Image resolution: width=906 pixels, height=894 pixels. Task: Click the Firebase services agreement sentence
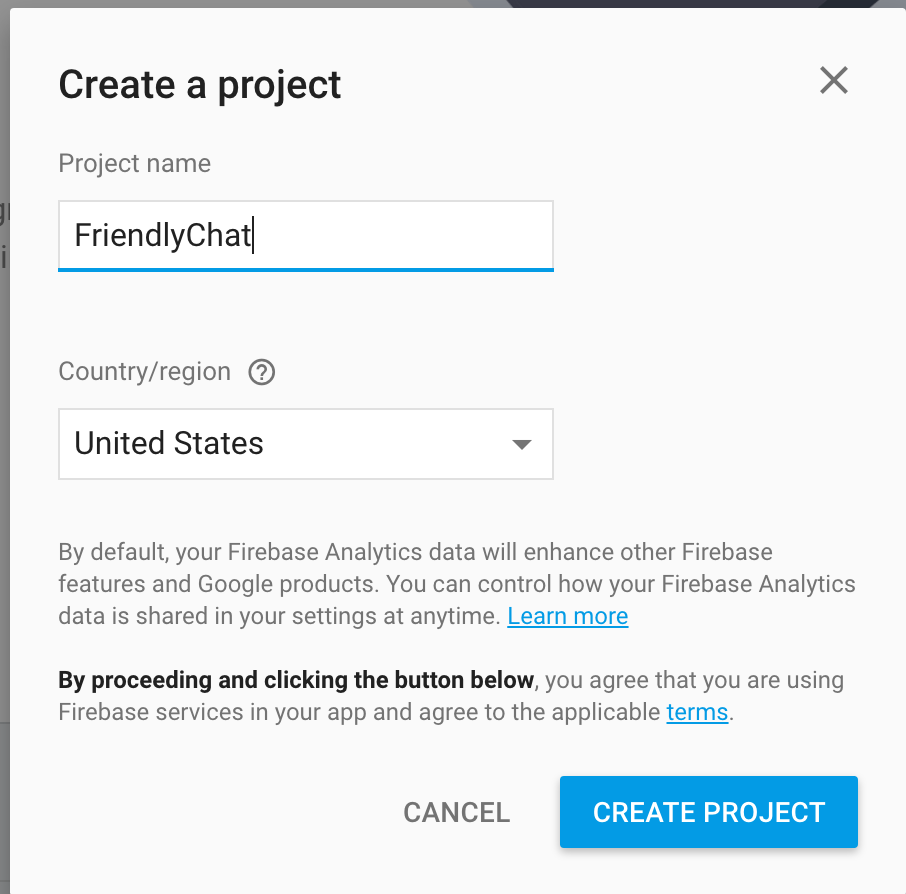click(x=360, y=713)
